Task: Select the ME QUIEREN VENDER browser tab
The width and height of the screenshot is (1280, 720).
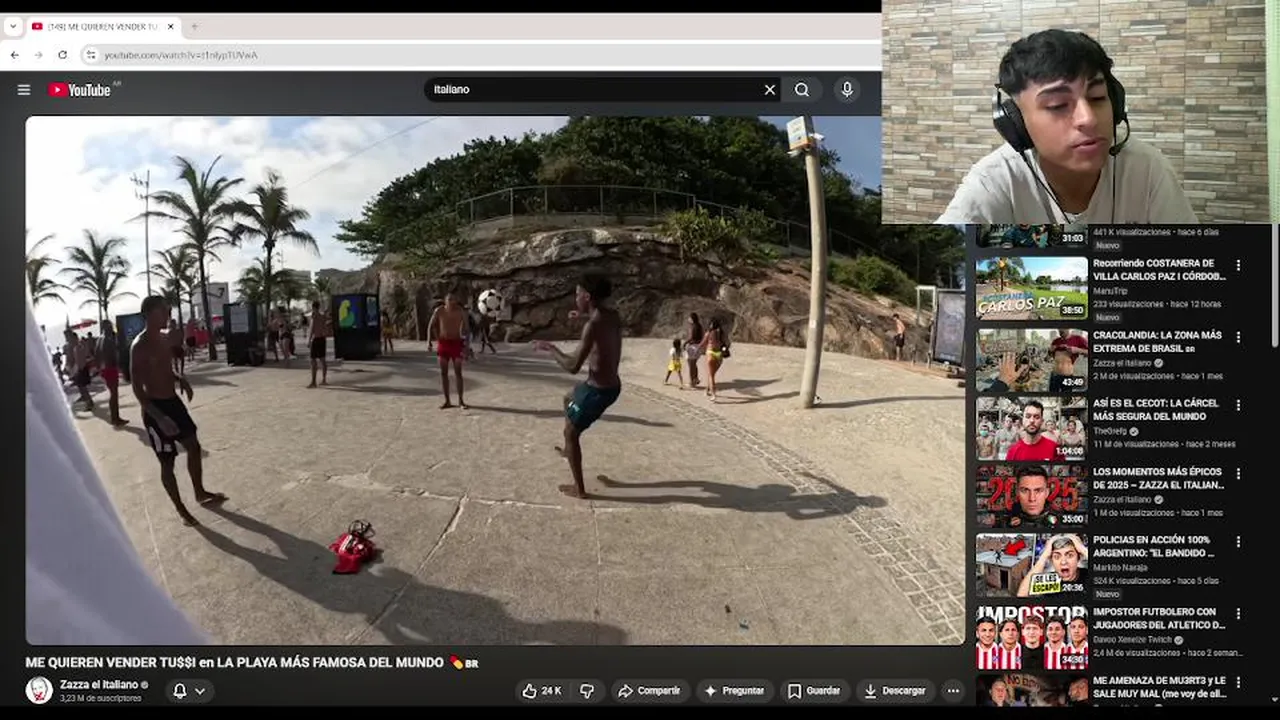Action: point(102,27)
